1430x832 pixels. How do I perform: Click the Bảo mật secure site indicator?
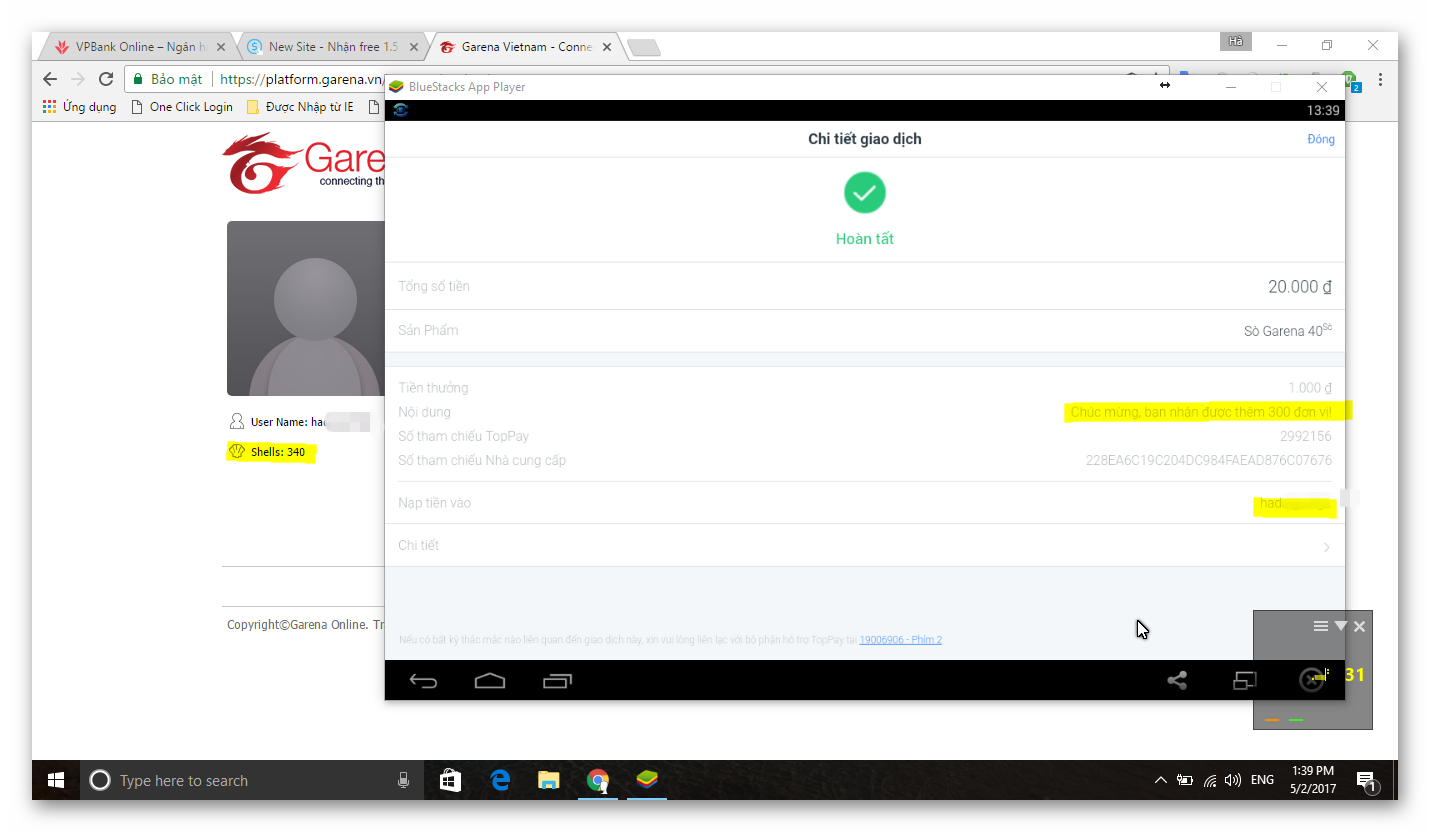pos(168,79)
